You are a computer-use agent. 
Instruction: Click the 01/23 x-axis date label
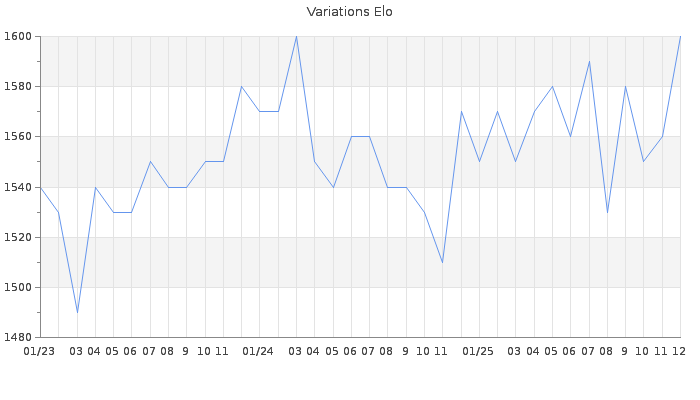click(x=39, y=351)
